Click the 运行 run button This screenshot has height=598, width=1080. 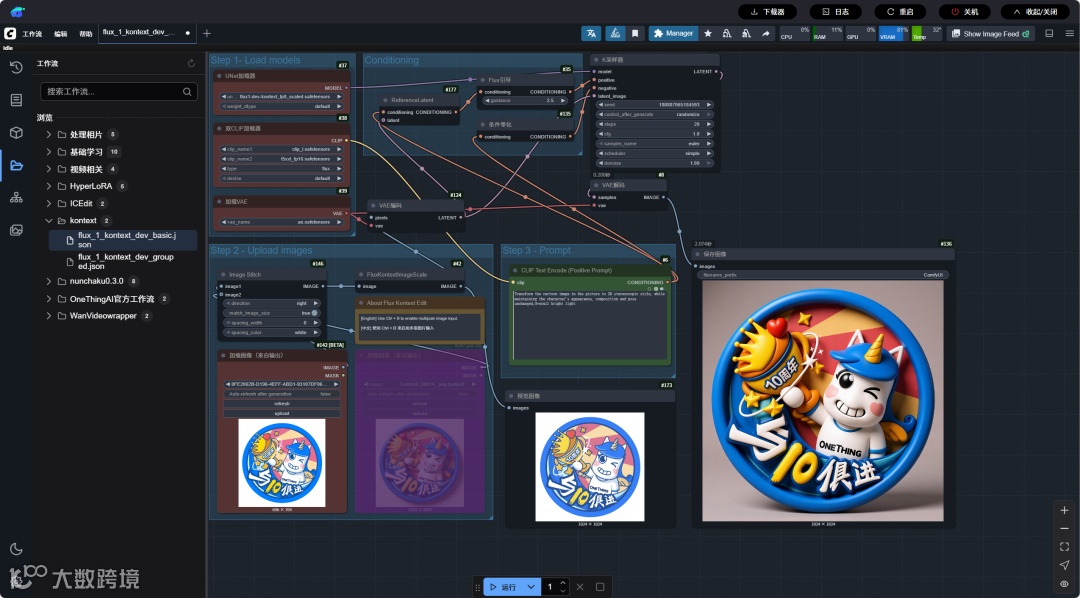point(503,587)
